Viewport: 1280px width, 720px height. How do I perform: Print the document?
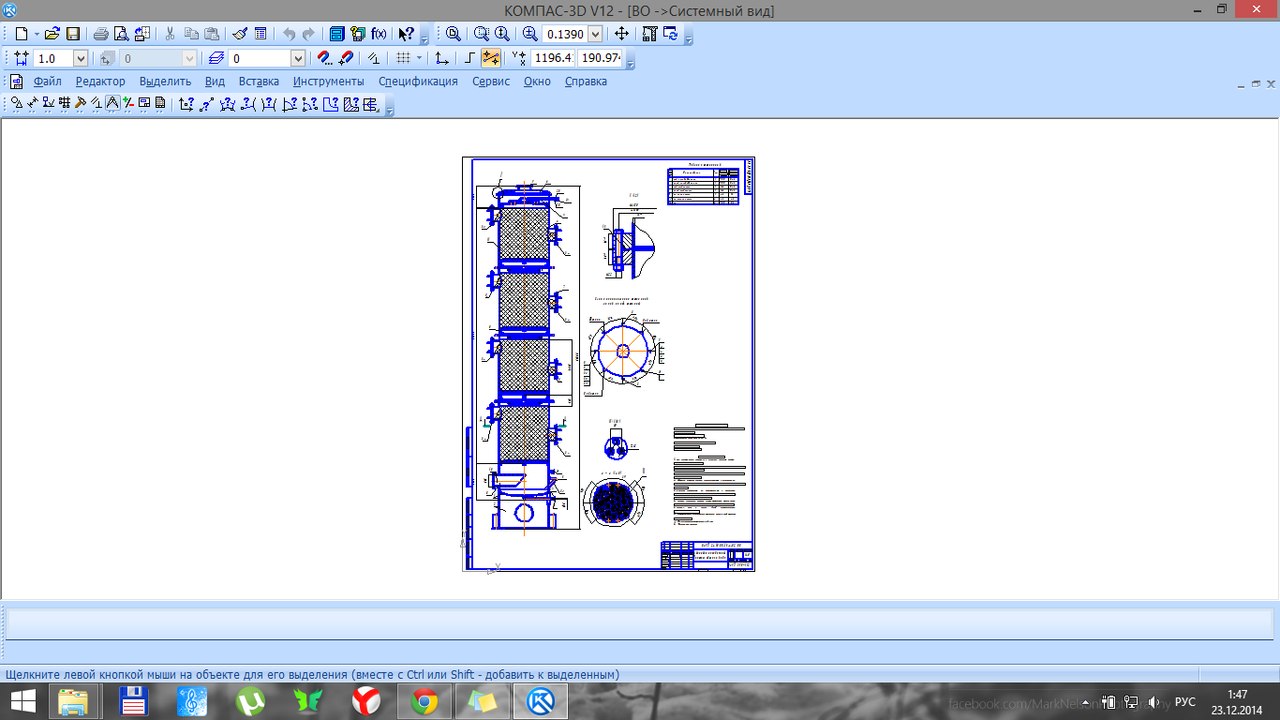(x=101, y=33)
